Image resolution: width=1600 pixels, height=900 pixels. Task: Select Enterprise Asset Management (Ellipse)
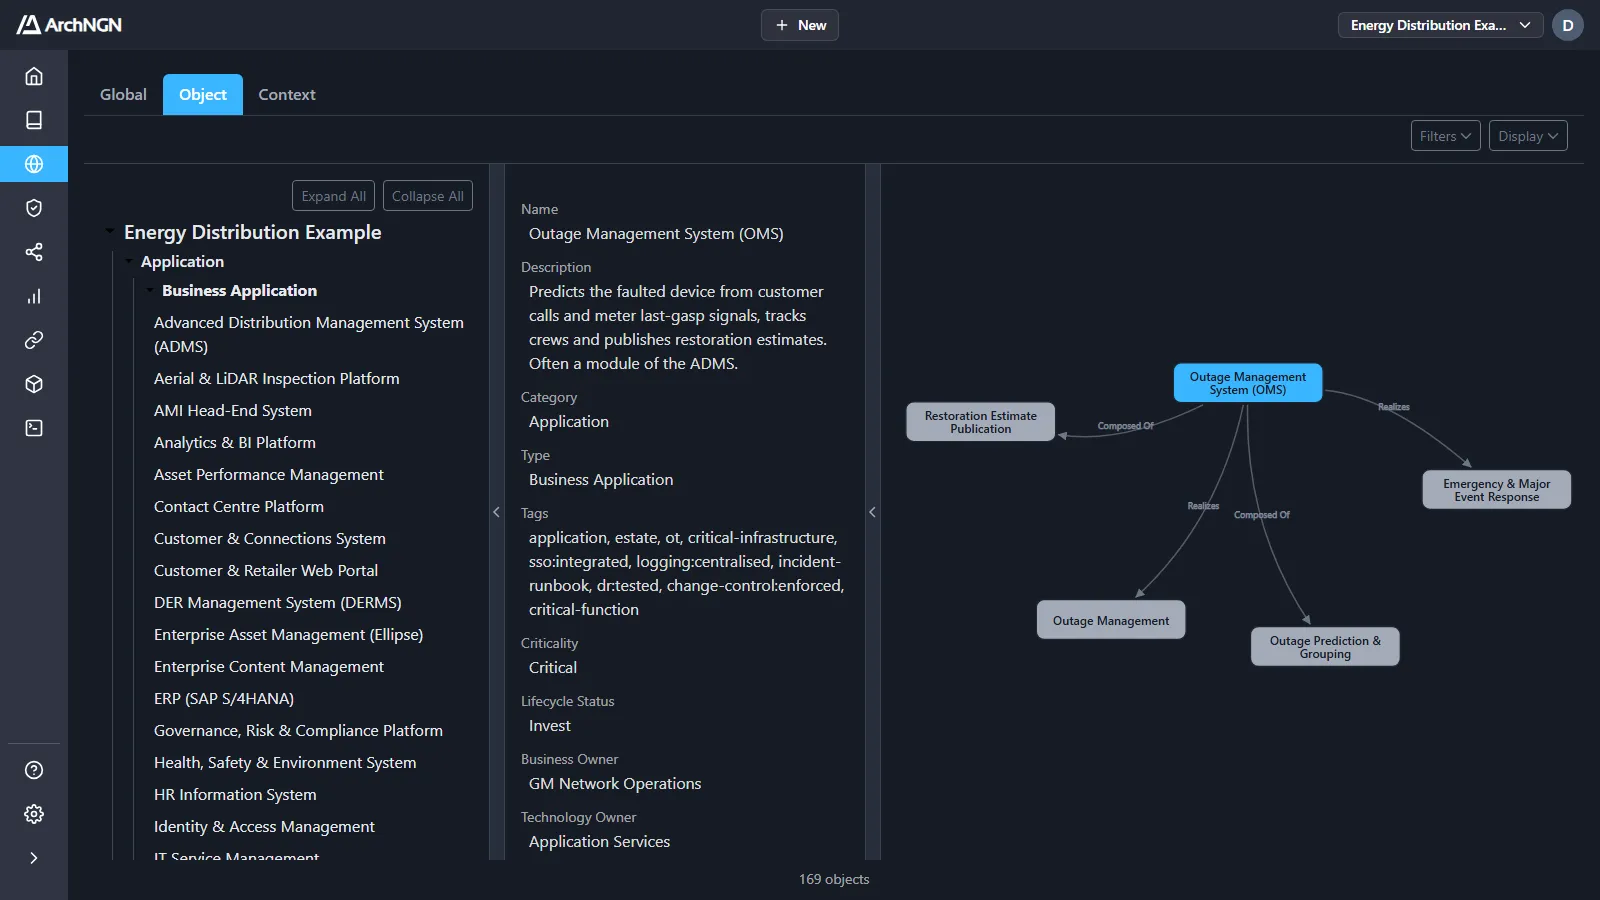coord(289,634)
